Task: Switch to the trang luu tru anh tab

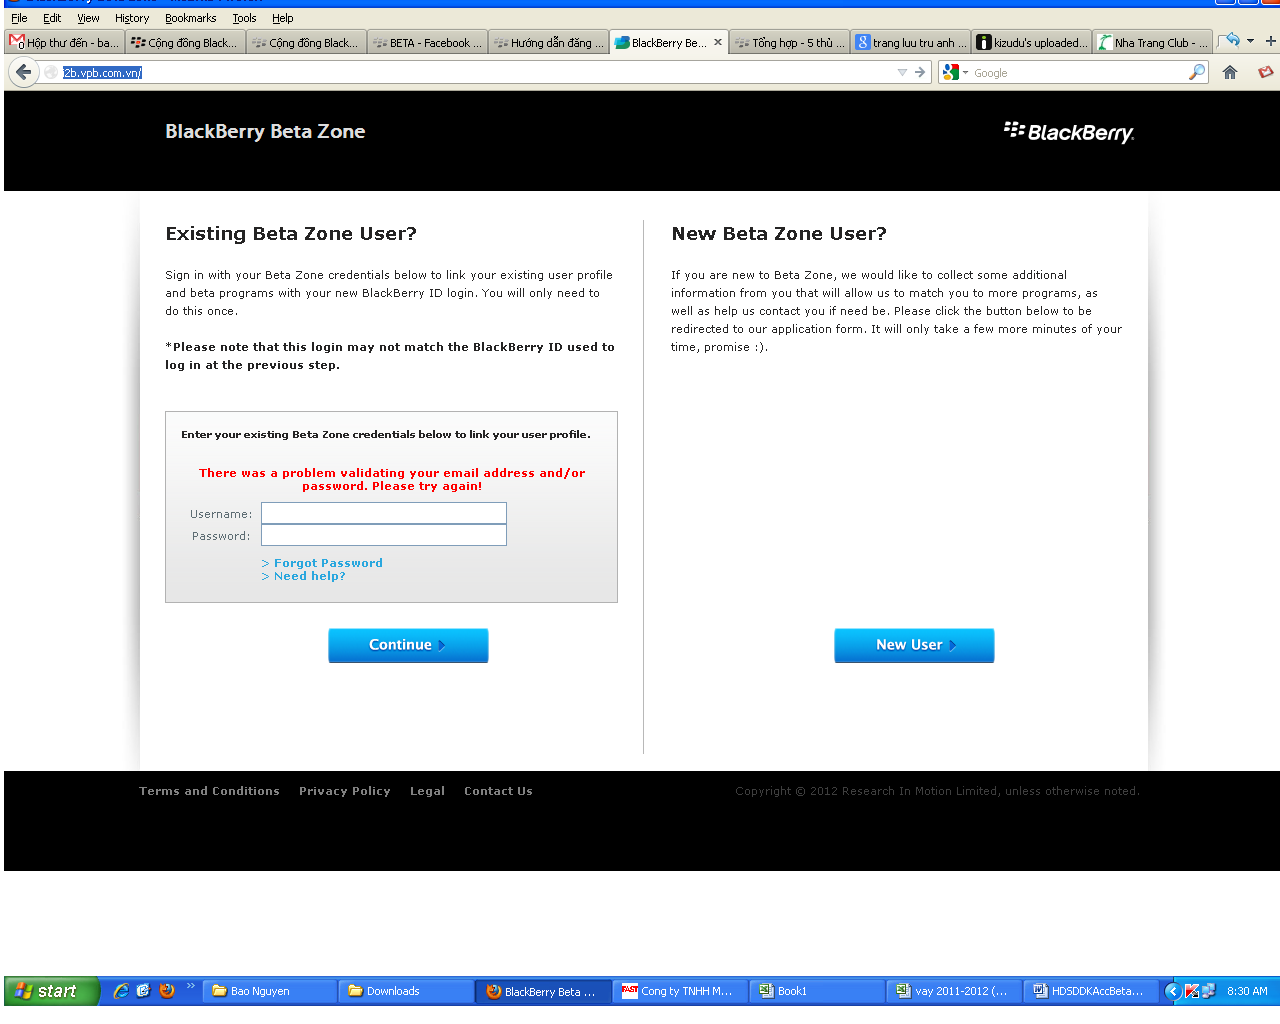Action: tap(911, 42)
